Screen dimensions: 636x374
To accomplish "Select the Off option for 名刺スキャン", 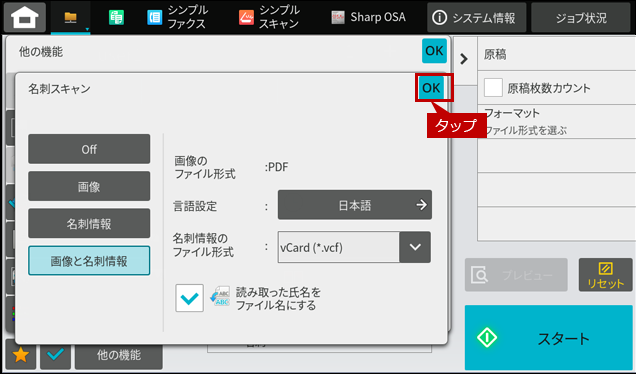I will coord(89,149).
